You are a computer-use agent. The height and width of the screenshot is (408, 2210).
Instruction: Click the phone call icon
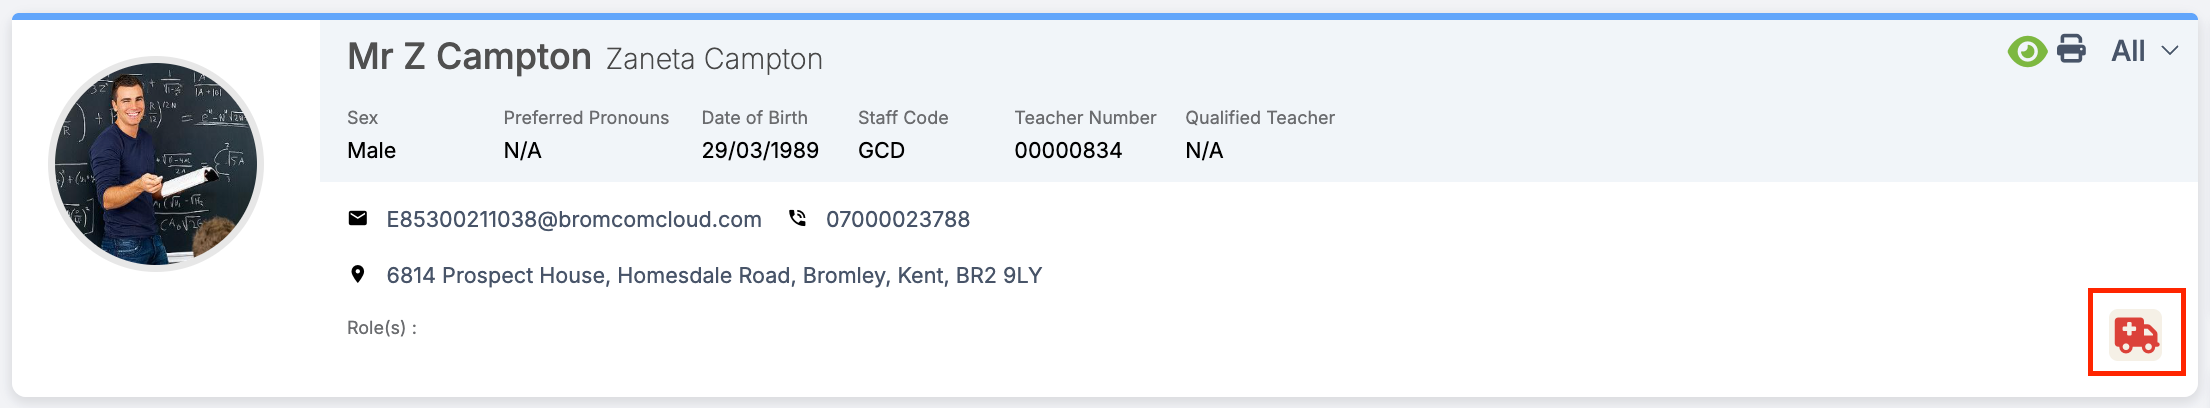(x=797, y=218)
